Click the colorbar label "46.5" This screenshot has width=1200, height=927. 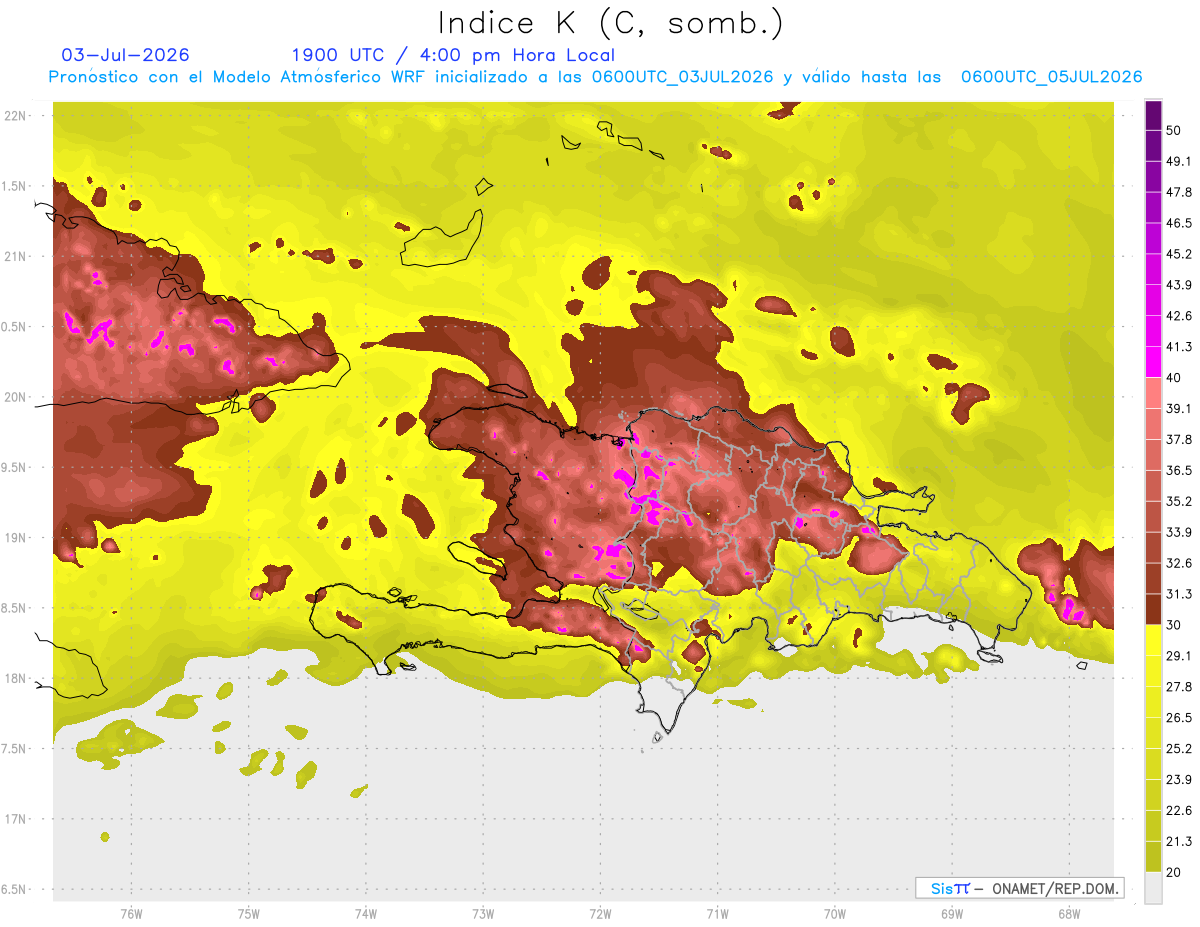(1178, 223)
